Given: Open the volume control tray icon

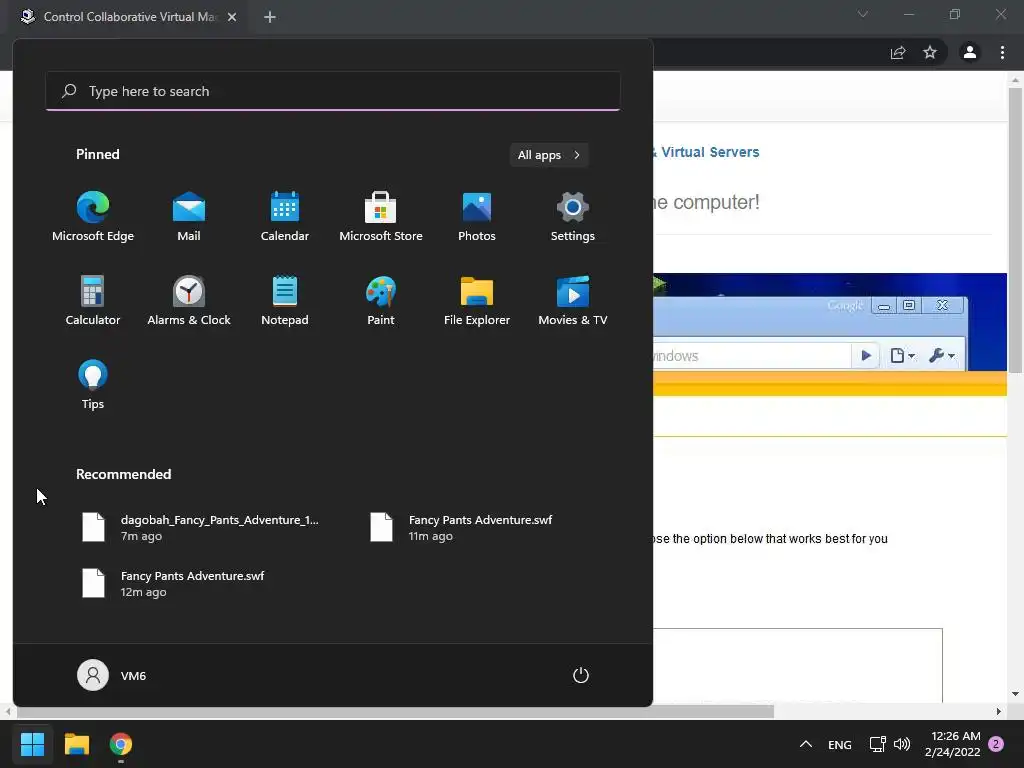Looking at the screenshot, I should click(902, 744).
